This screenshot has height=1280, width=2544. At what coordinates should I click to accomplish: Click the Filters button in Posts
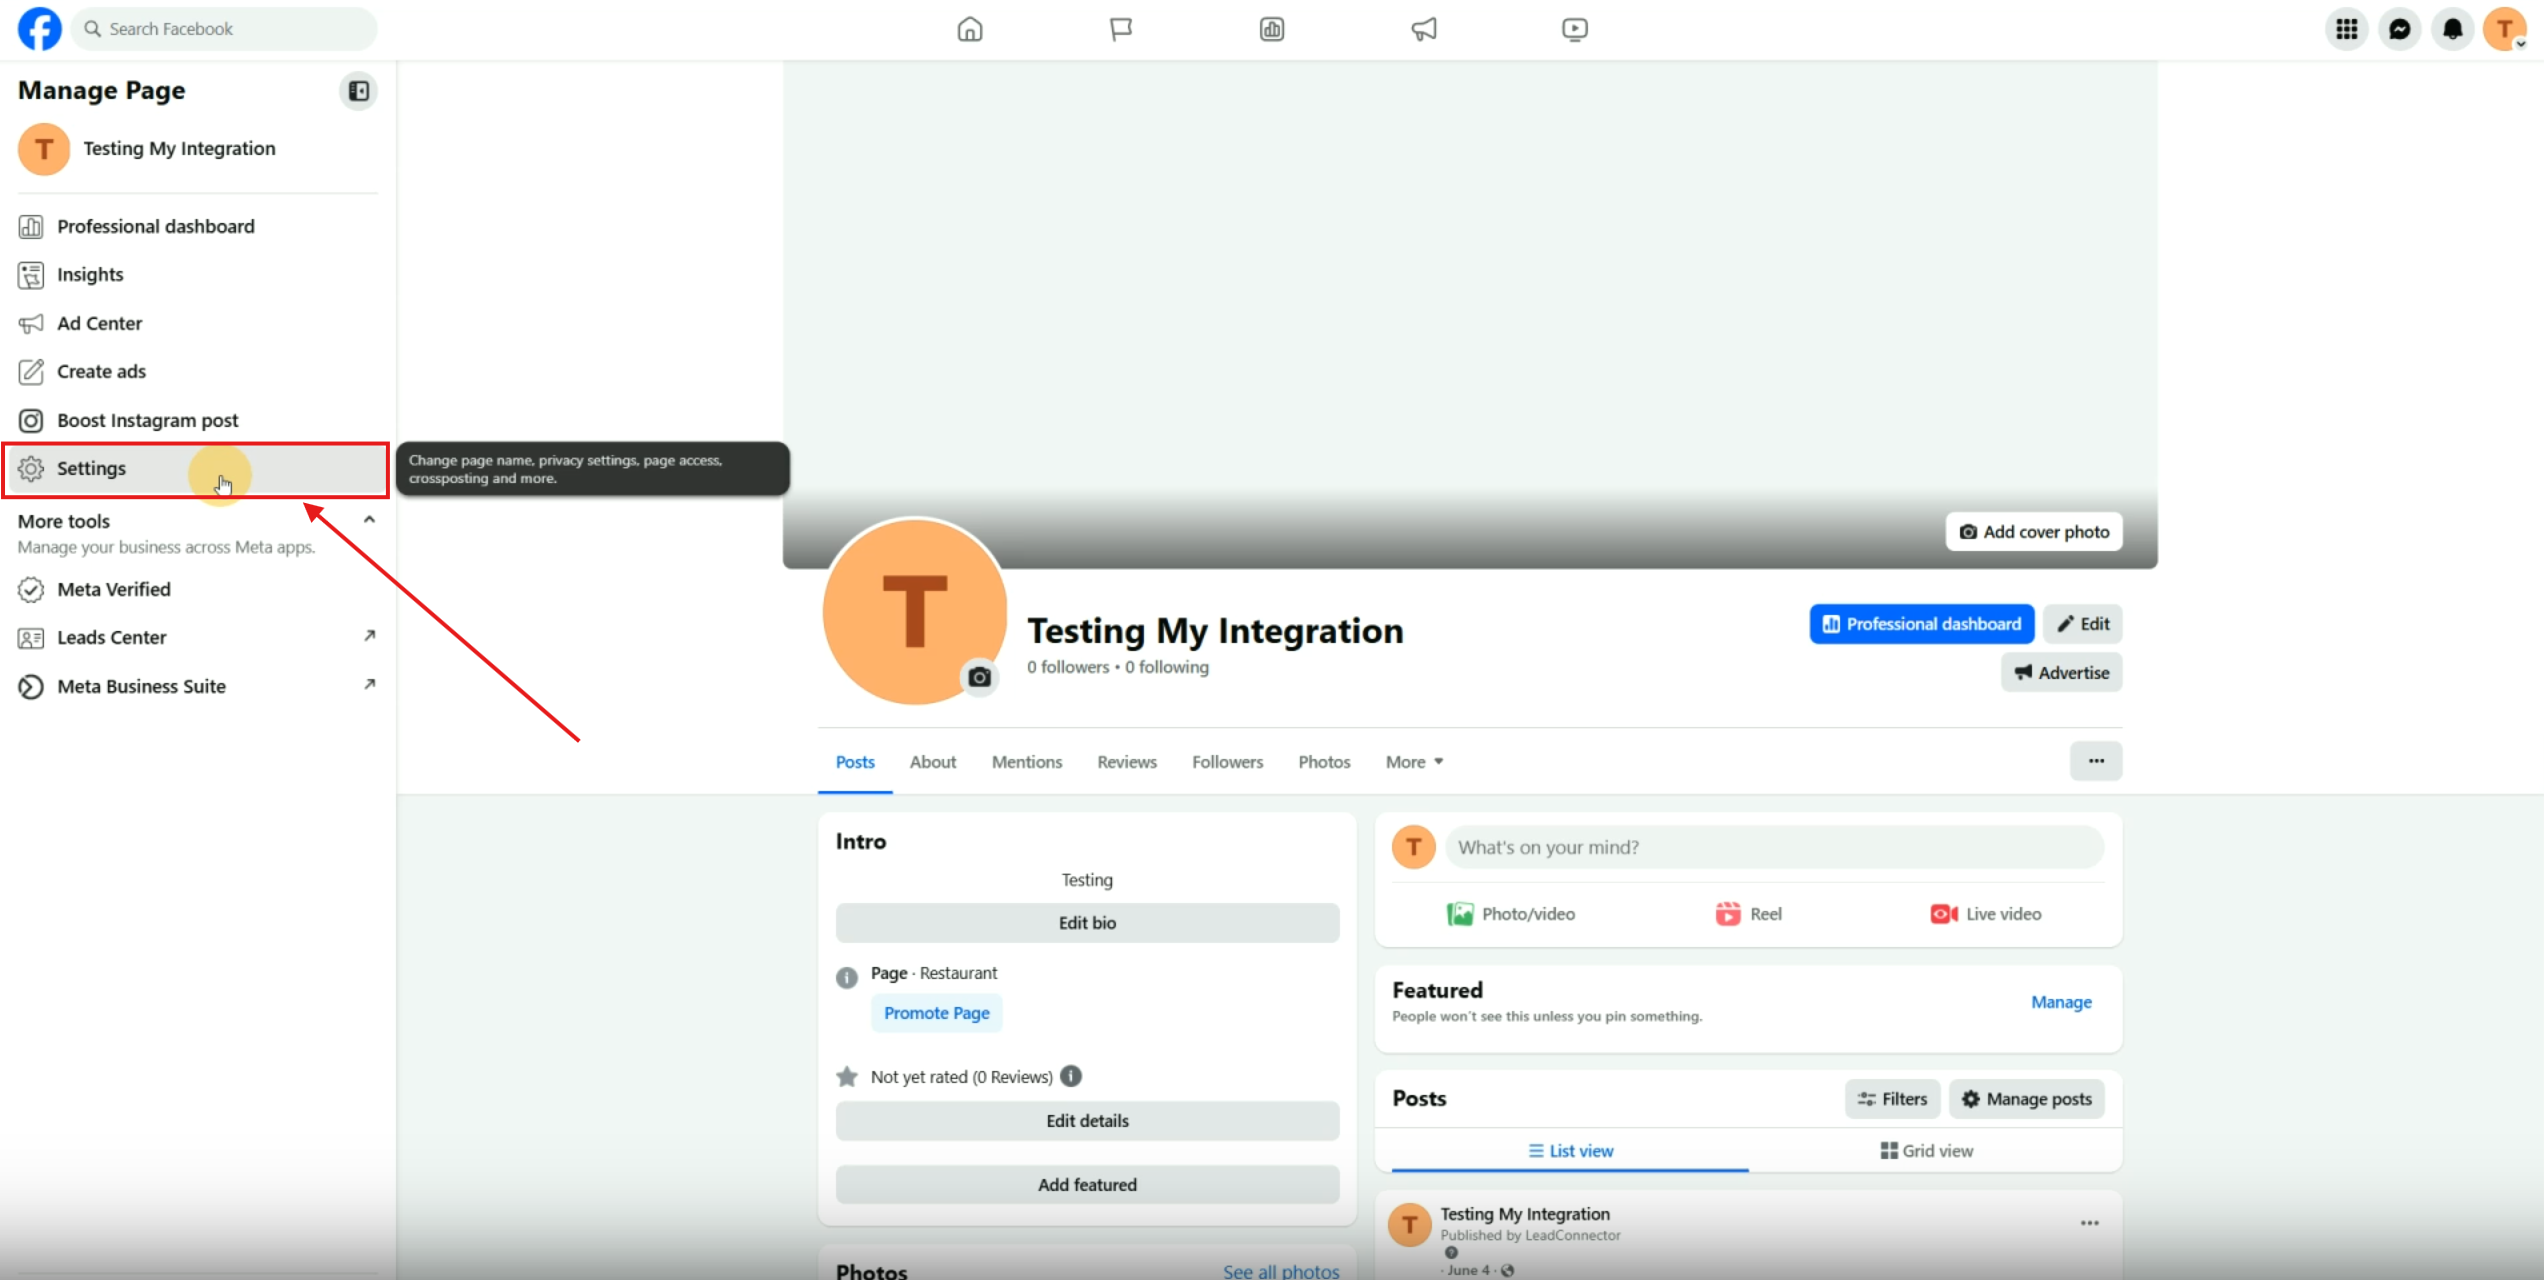tap(1892, 1099)
